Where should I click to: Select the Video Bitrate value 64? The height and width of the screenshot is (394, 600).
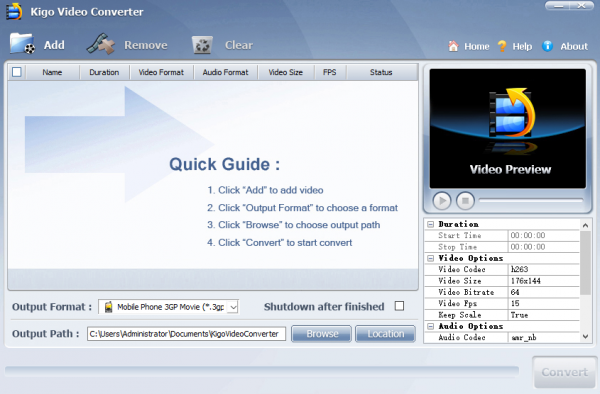(544, 292)
